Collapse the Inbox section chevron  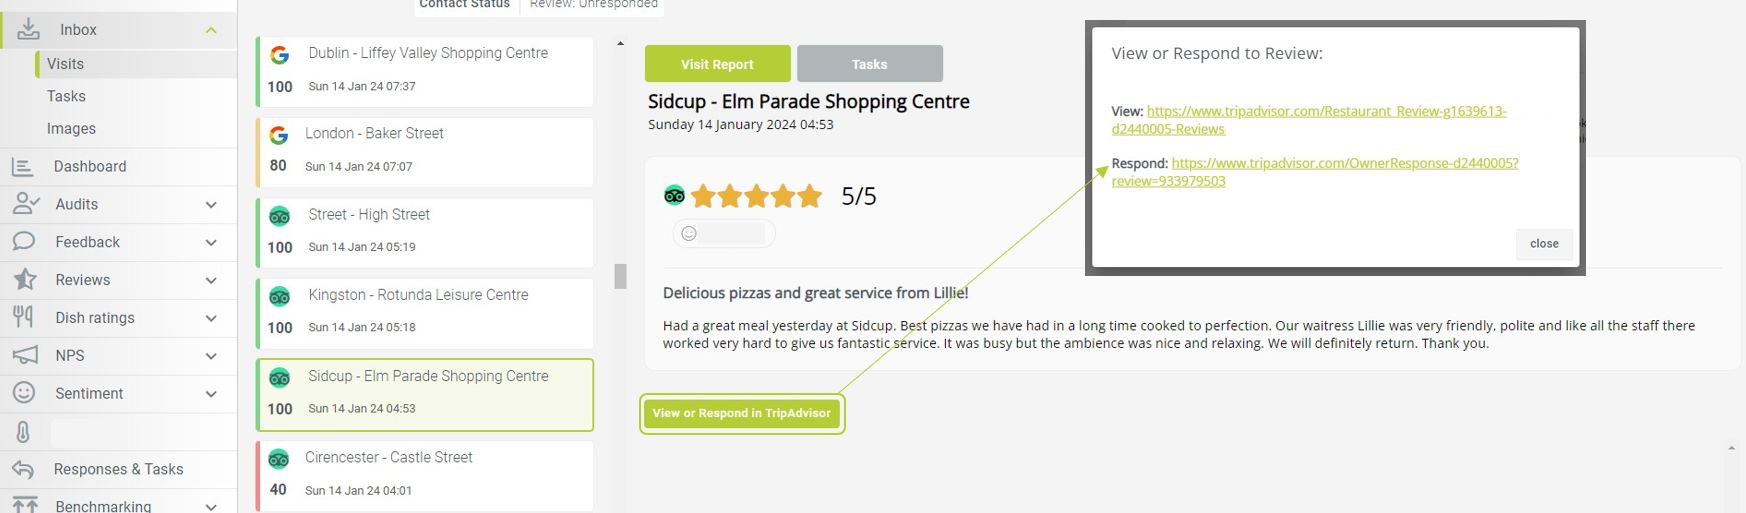(211, 30)
